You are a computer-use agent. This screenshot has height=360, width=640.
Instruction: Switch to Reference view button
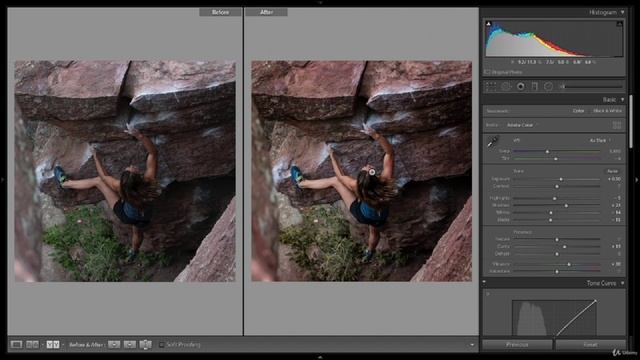click(32, 344)
